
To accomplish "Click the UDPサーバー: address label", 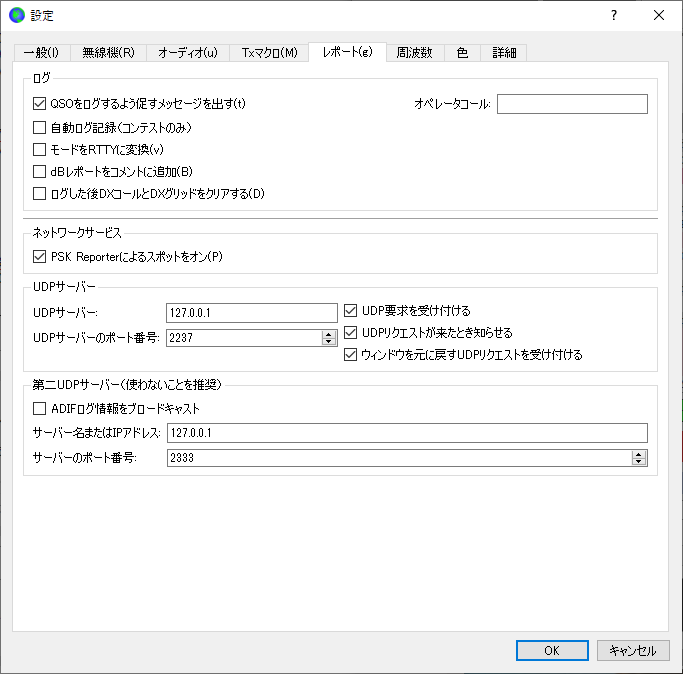I will pos(65,313).
